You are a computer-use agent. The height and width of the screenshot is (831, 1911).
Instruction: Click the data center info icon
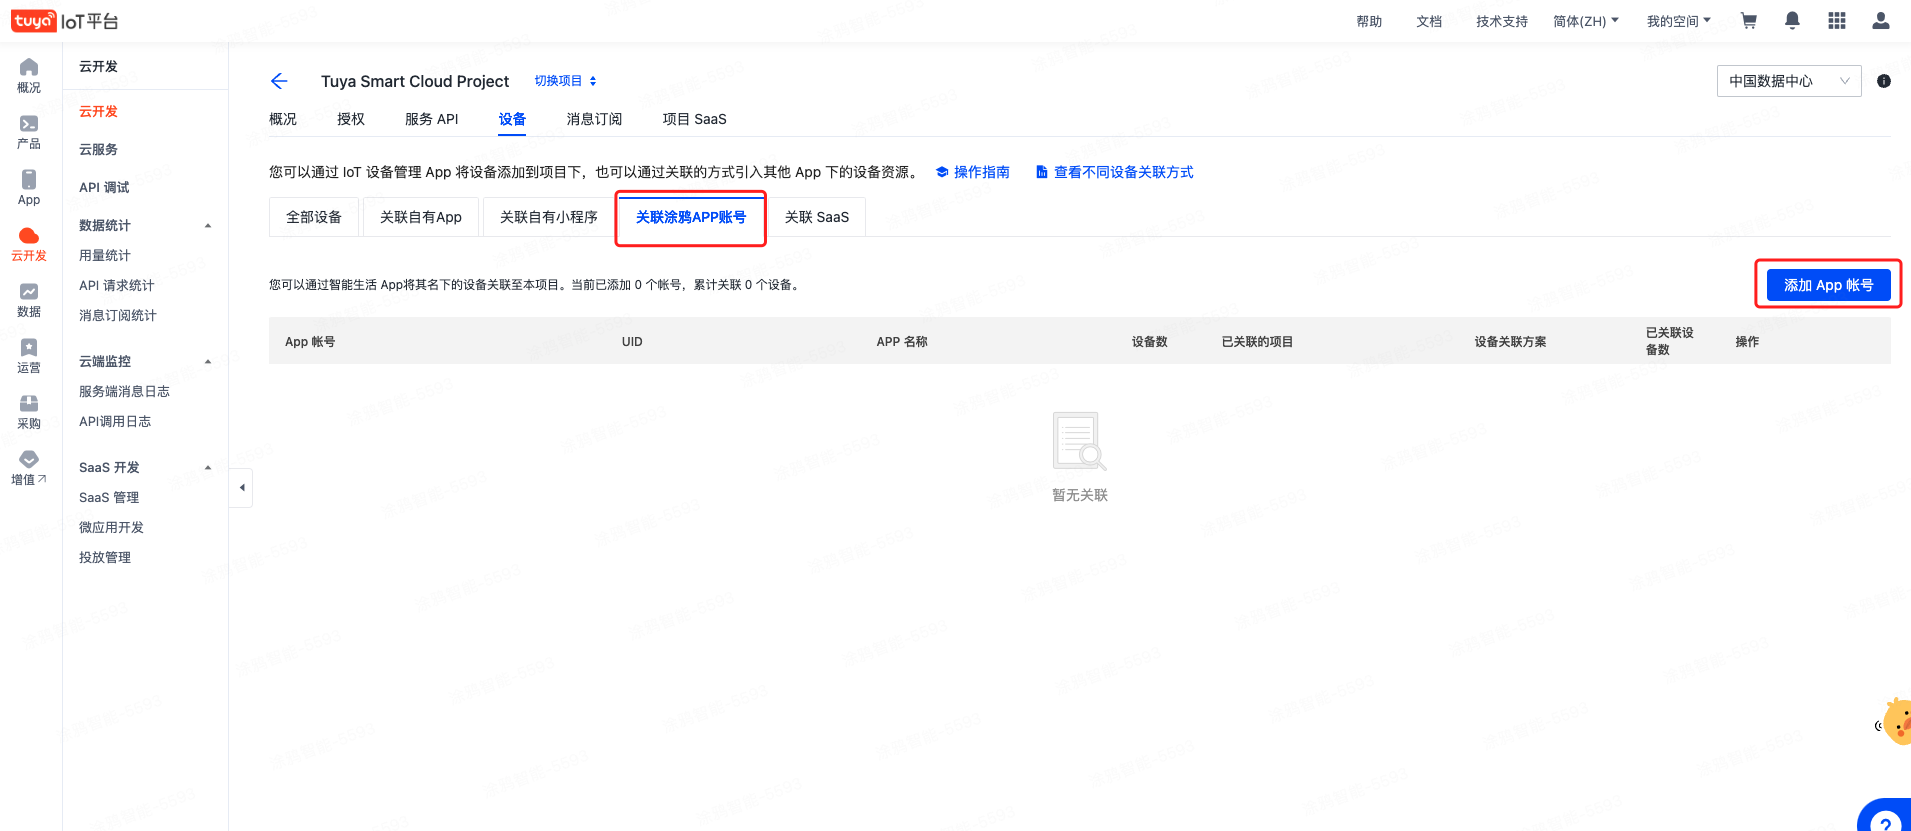[x=1884, y=81]
